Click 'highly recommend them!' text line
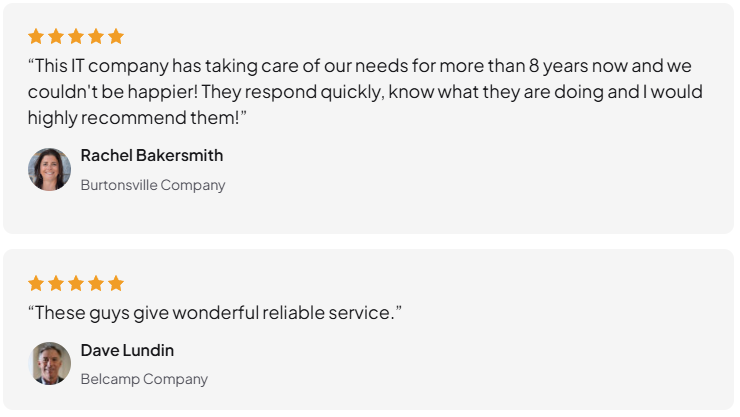Image resolution: width=740 pixels, height=417 pixels. [x=137, y=117]
